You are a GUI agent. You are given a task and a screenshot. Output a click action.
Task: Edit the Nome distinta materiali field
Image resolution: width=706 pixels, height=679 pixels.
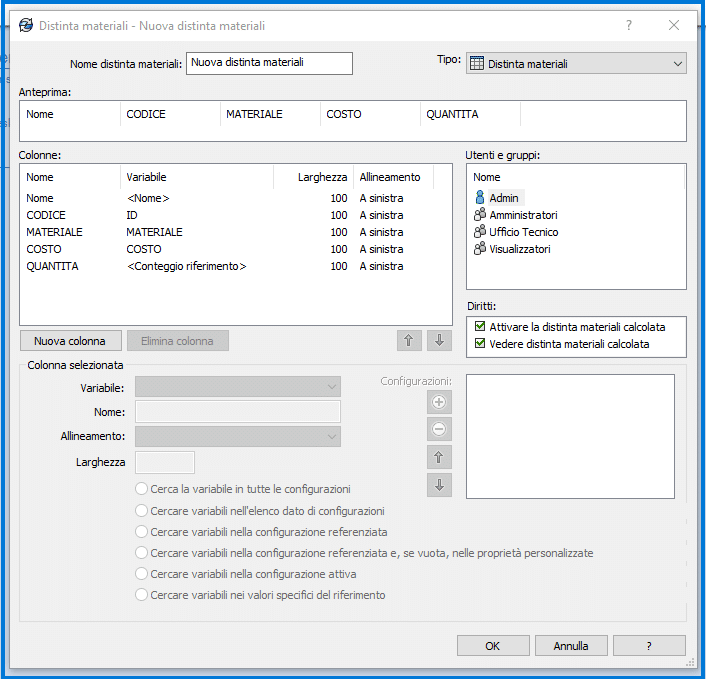[270, 63]
